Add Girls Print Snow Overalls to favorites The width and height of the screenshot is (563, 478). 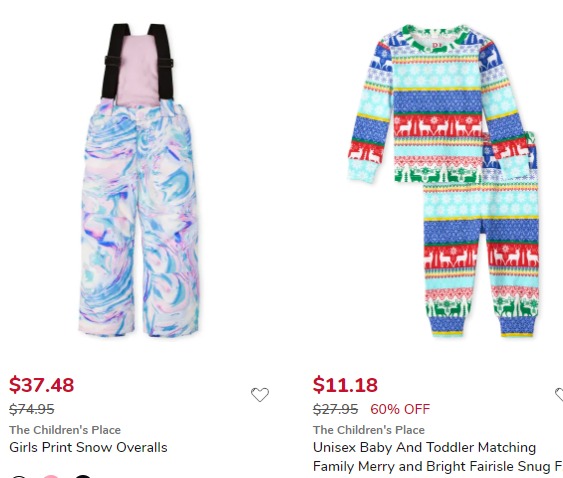tap(260, 395)
